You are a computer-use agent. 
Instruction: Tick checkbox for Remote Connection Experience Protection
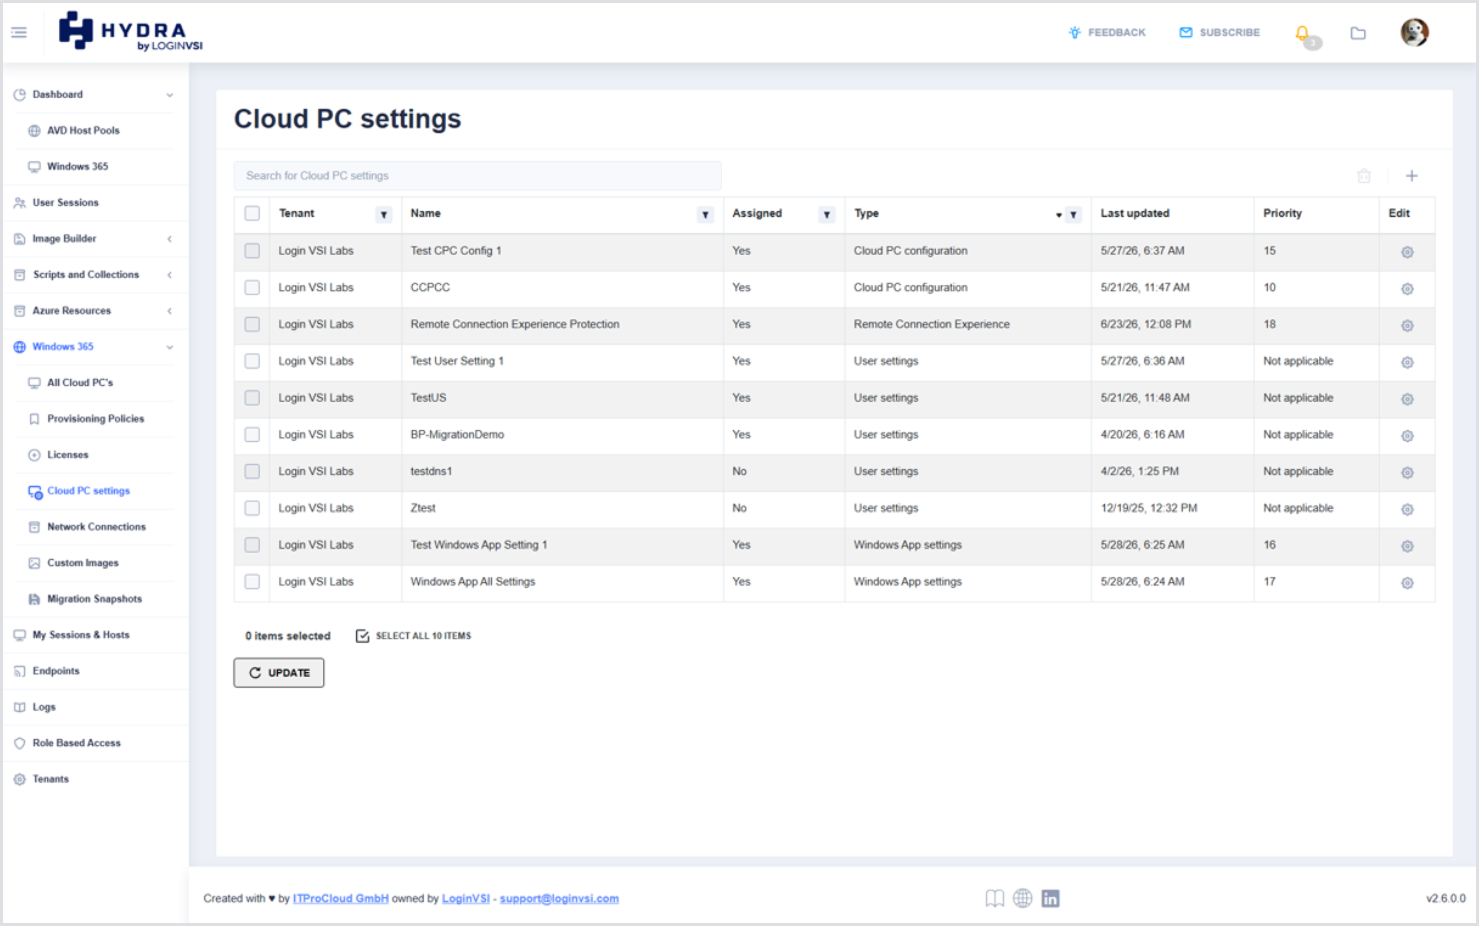(252, 324)
